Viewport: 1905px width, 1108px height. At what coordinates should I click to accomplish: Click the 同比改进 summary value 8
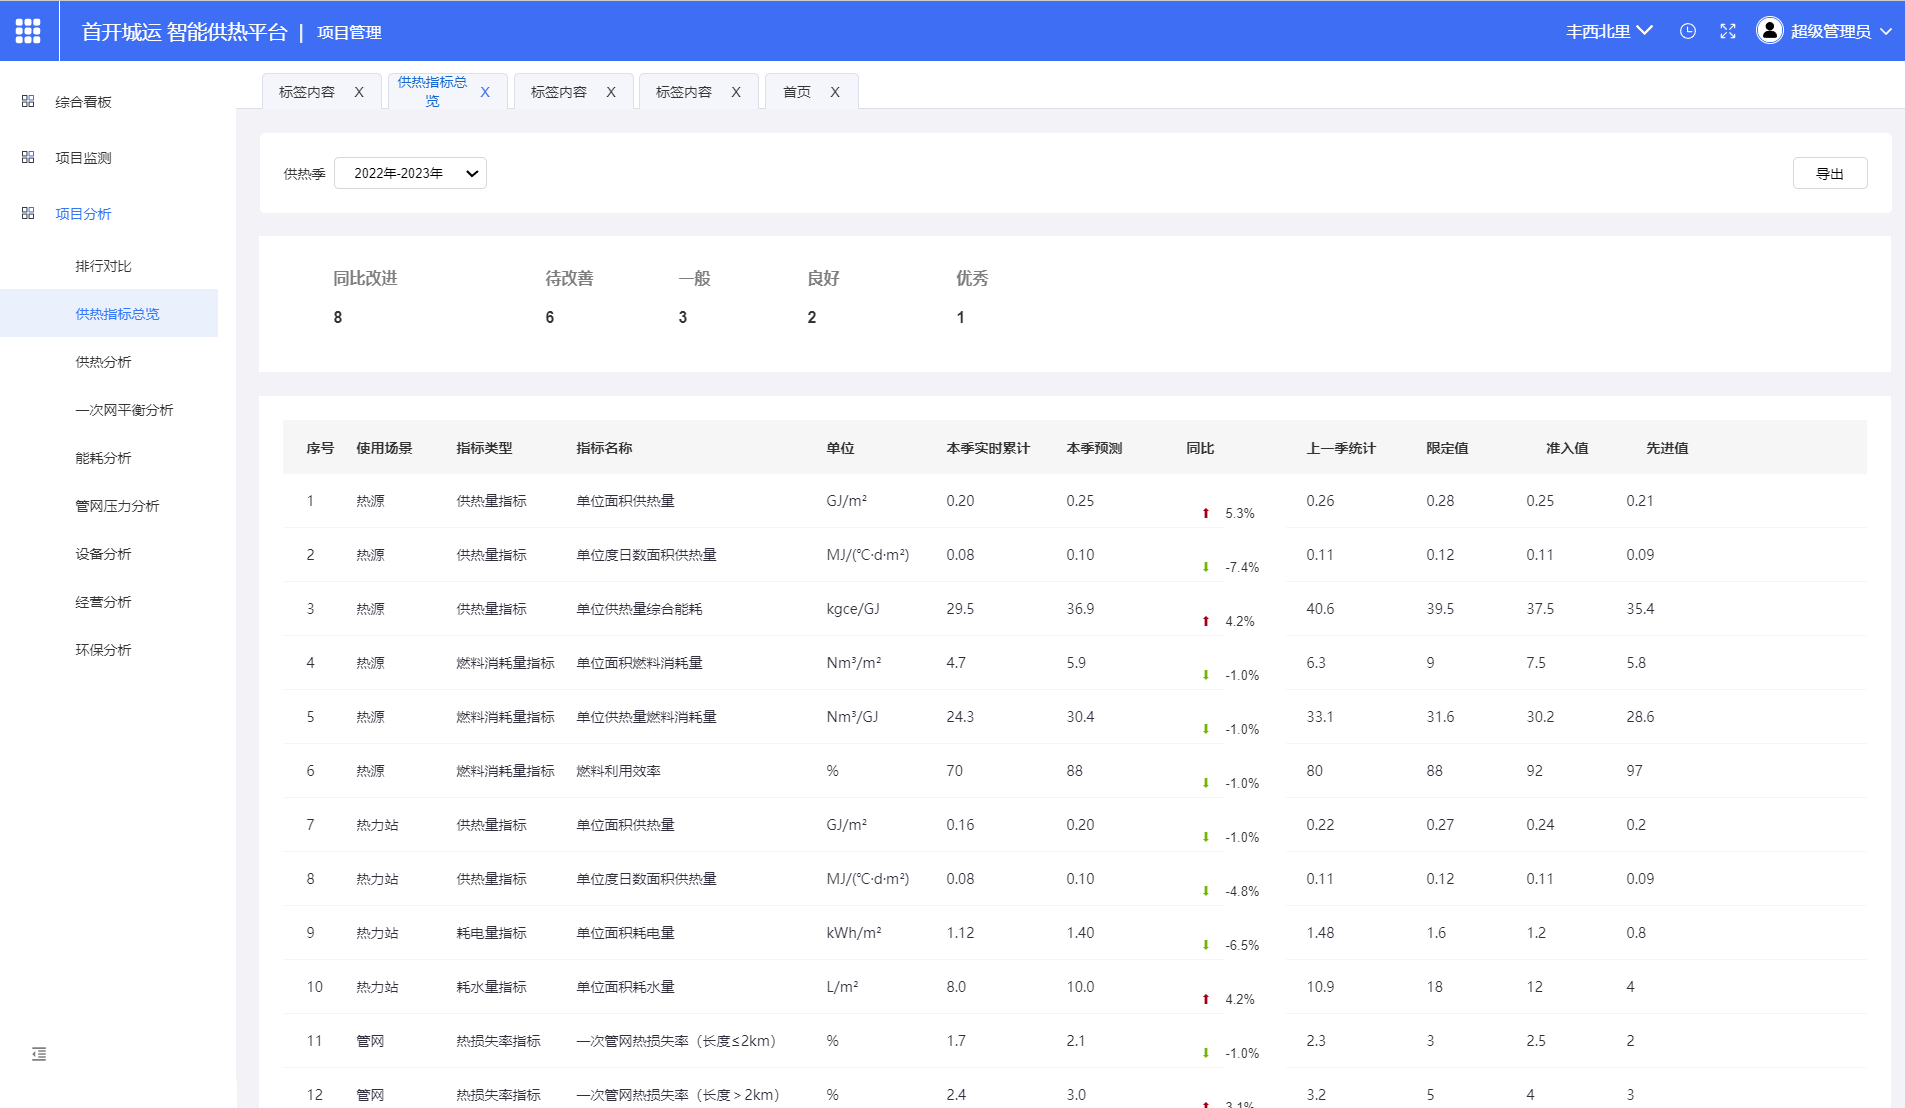tap(338, 317)
